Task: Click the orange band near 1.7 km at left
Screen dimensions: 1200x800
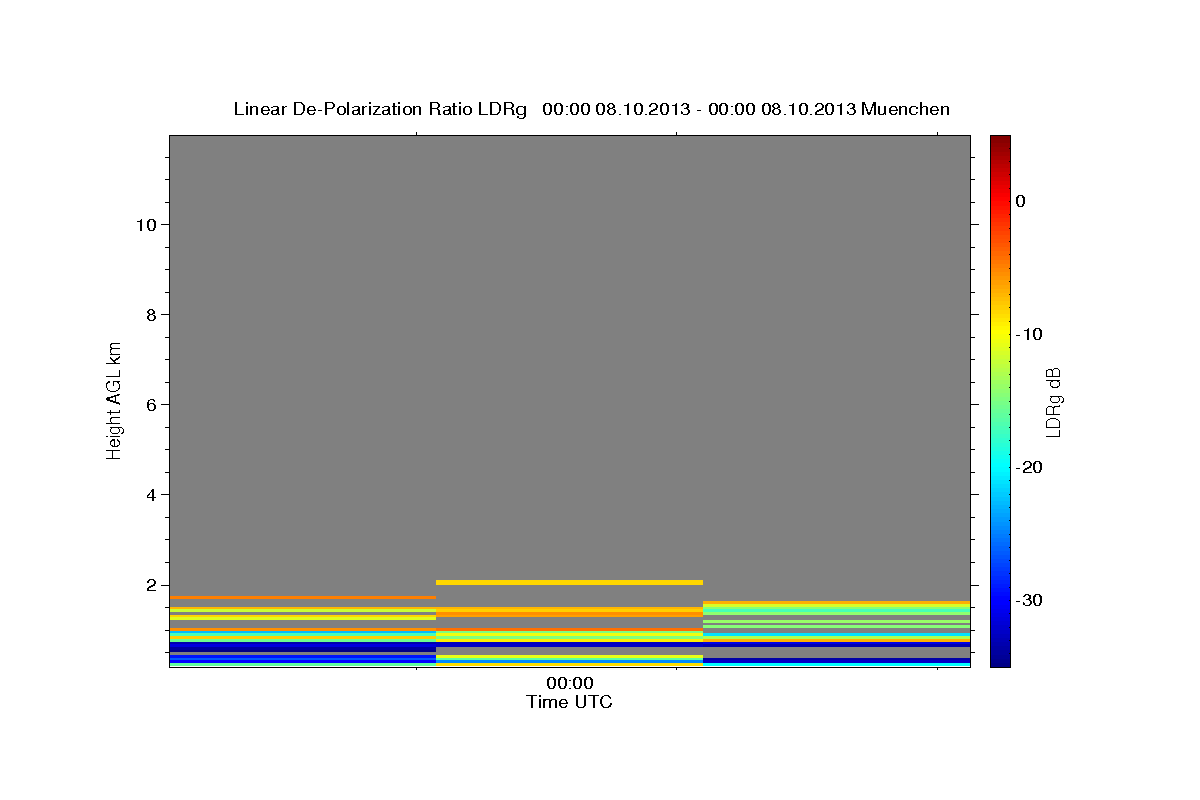Action: [x=303, y=597]
